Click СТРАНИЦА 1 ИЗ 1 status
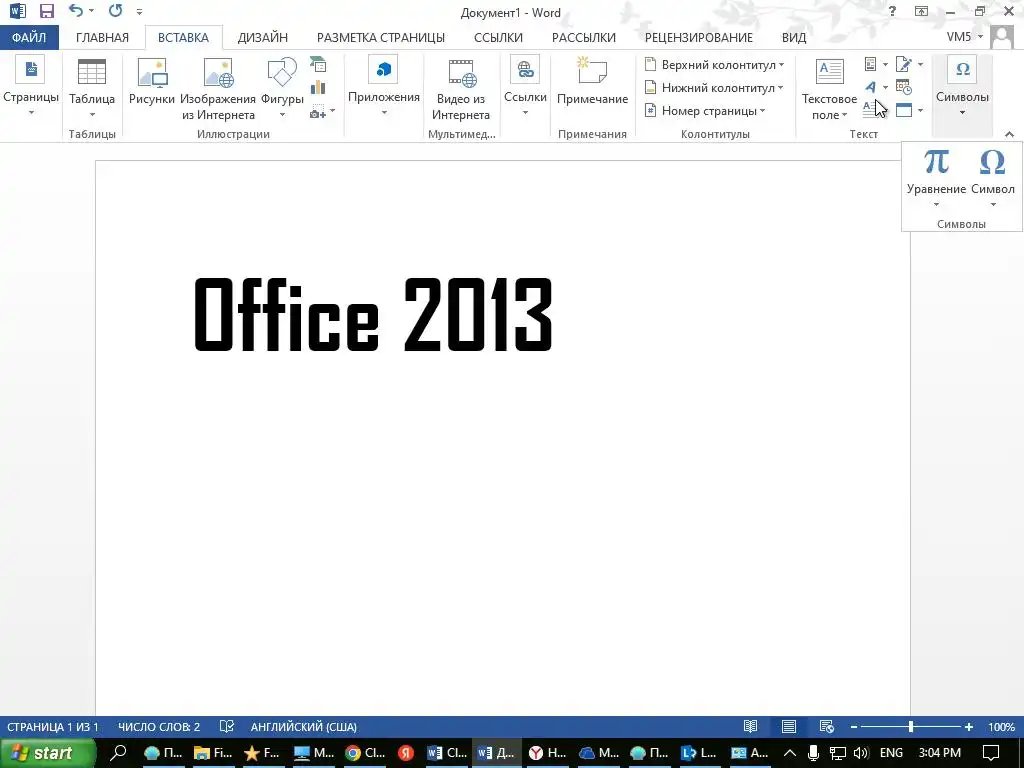Screen dimensions: 1024x768 [x=52, y=727]
